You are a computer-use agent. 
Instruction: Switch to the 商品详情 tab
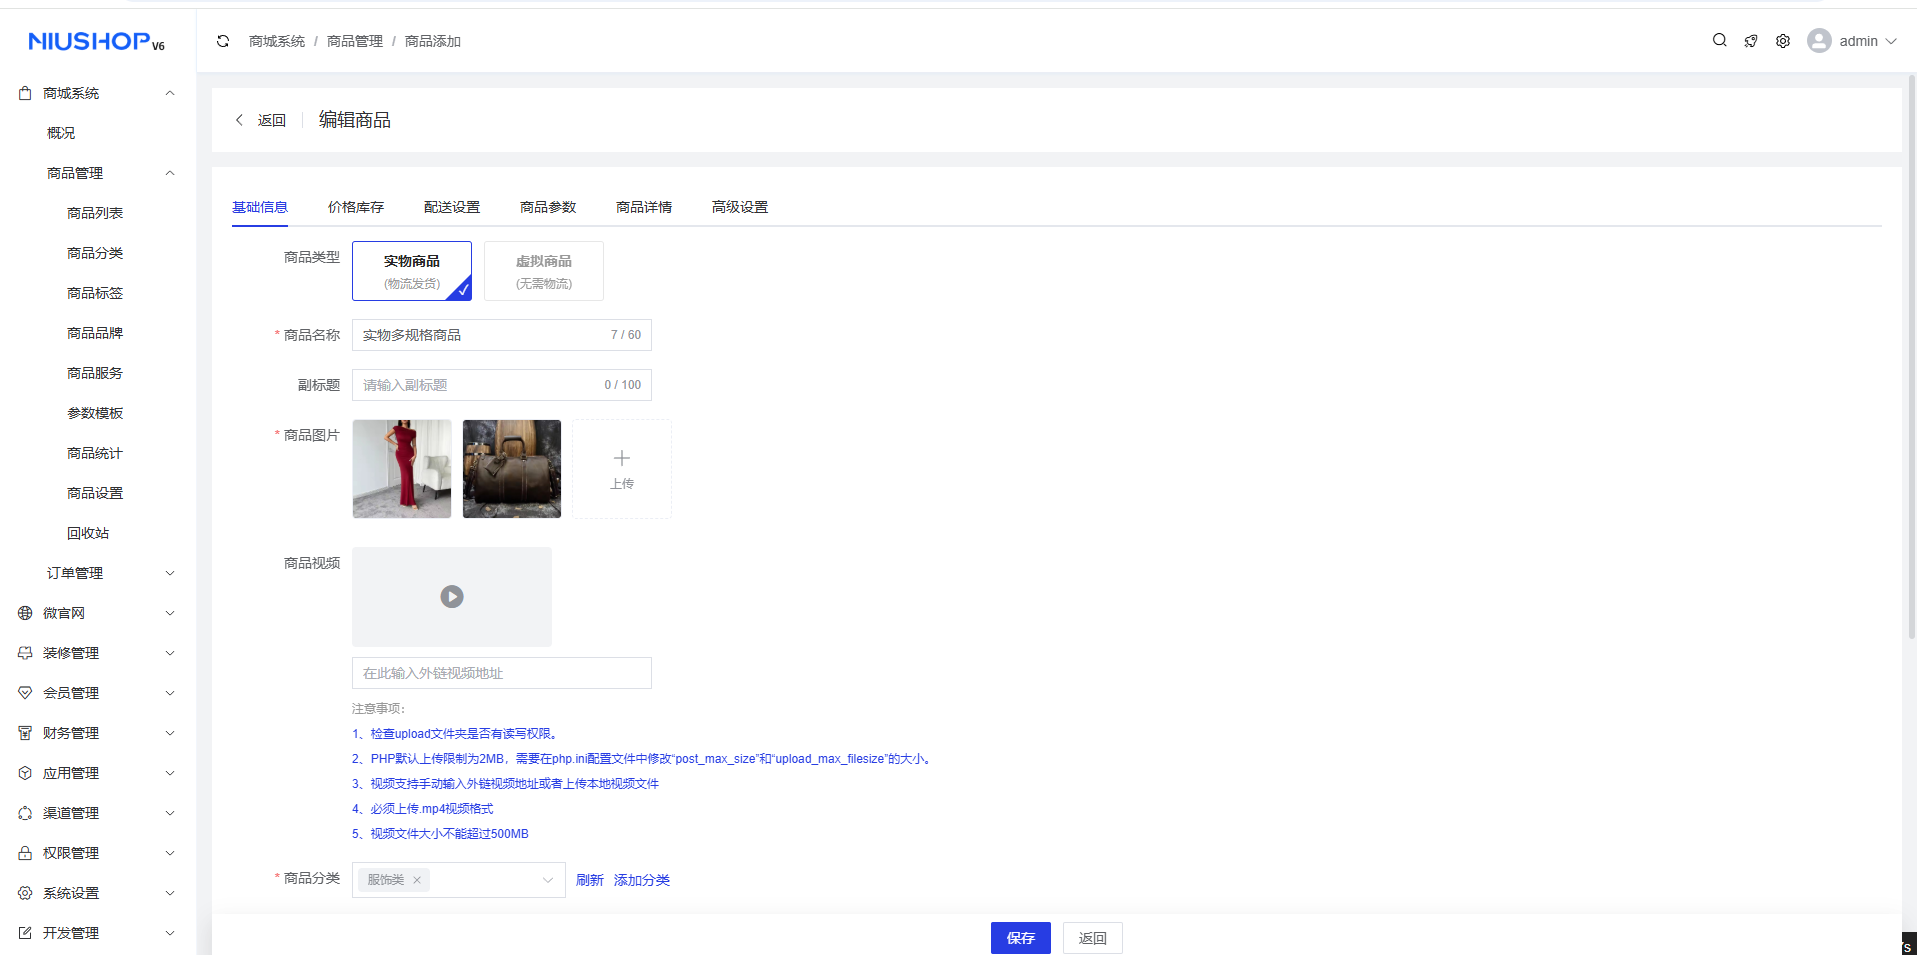coord(644,207)
